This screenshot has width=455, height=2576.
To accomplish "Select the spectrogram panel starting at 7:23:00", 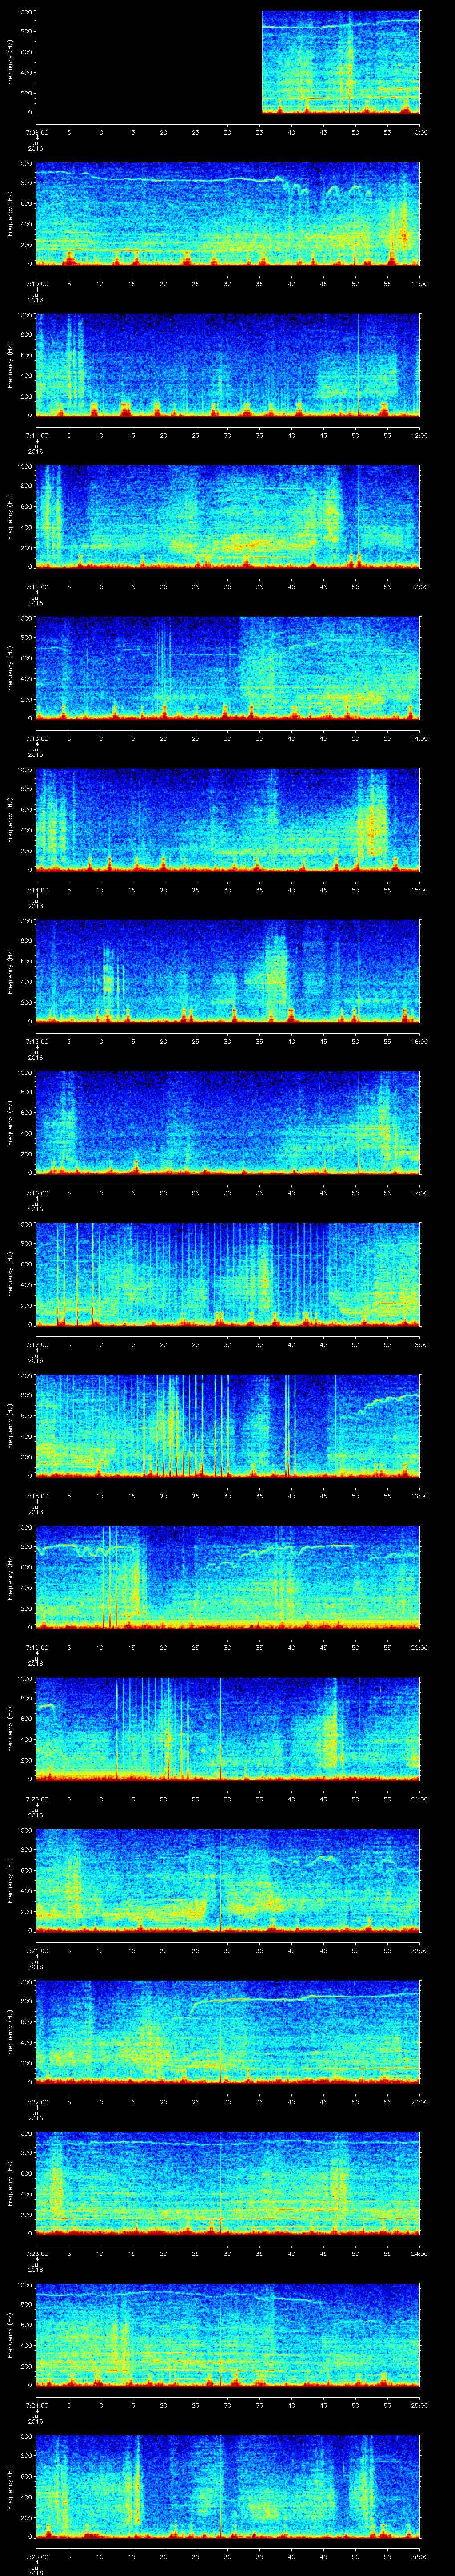I will pyautogui.click(x=228, y=2183).
